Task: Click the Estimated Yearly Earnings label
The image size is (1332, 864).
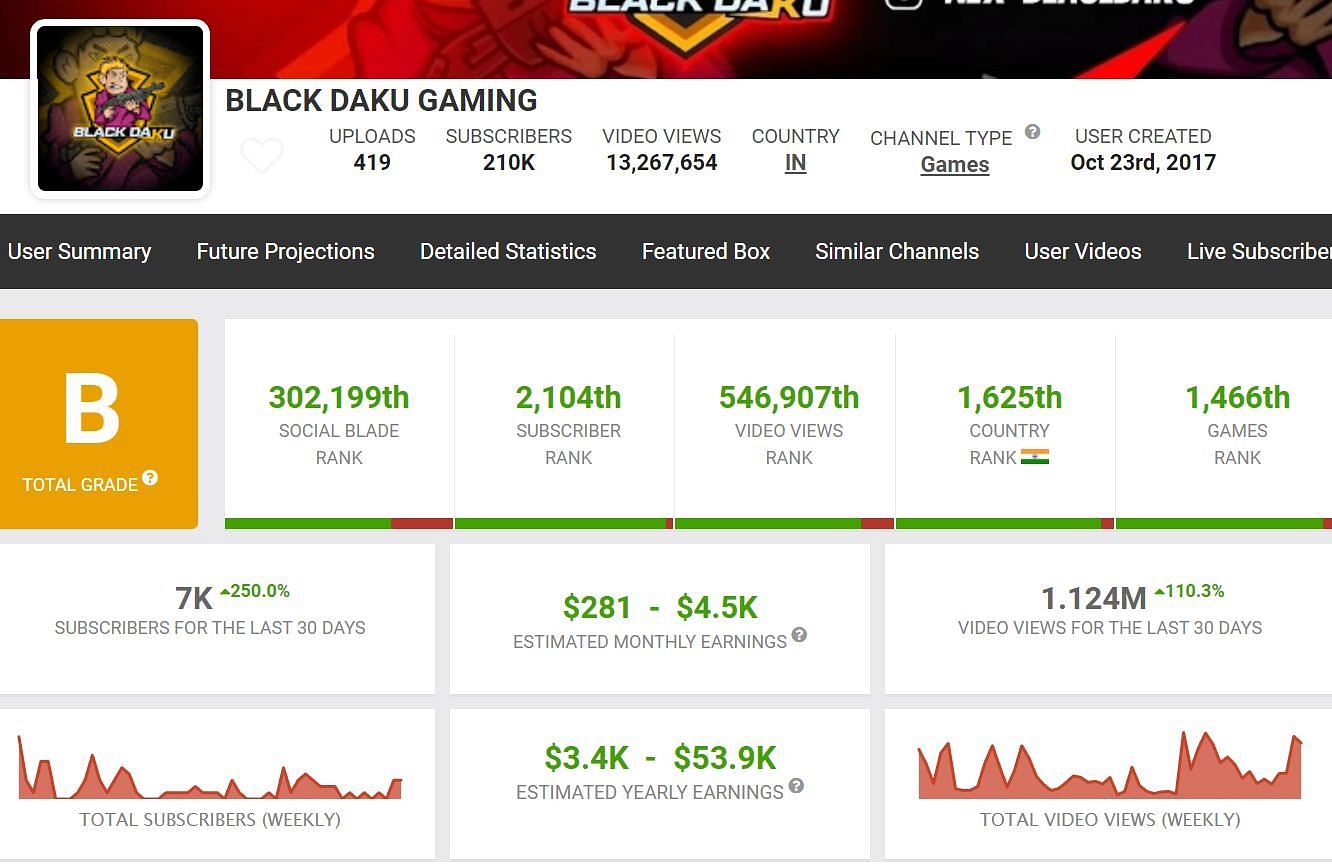Action: click(x=650, y=792)
